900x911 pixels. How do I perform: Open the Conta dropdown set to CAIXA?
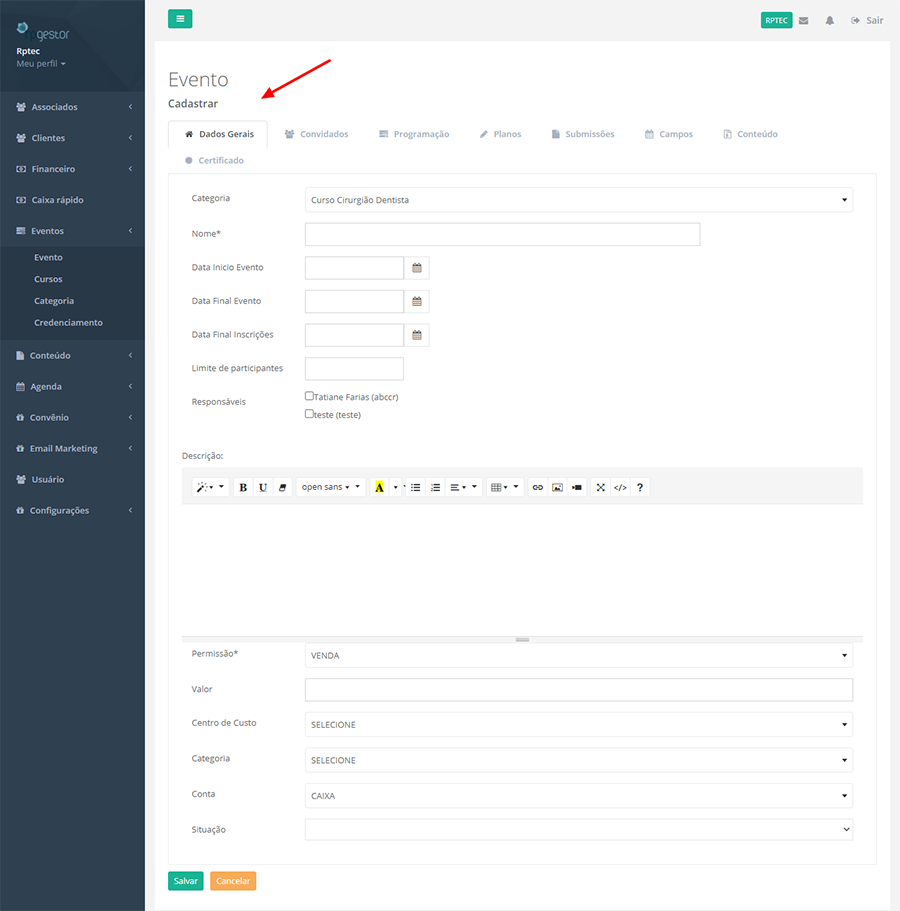[x=578, y=796]
